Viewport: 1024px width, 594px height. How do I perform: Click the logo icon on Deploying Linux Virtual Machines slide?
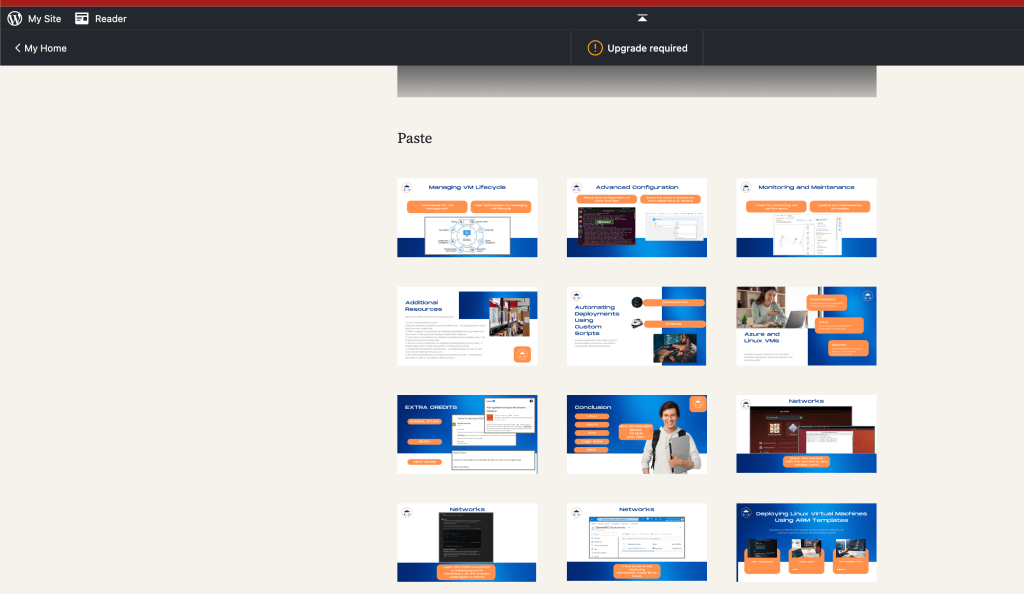tap(746, 513)
